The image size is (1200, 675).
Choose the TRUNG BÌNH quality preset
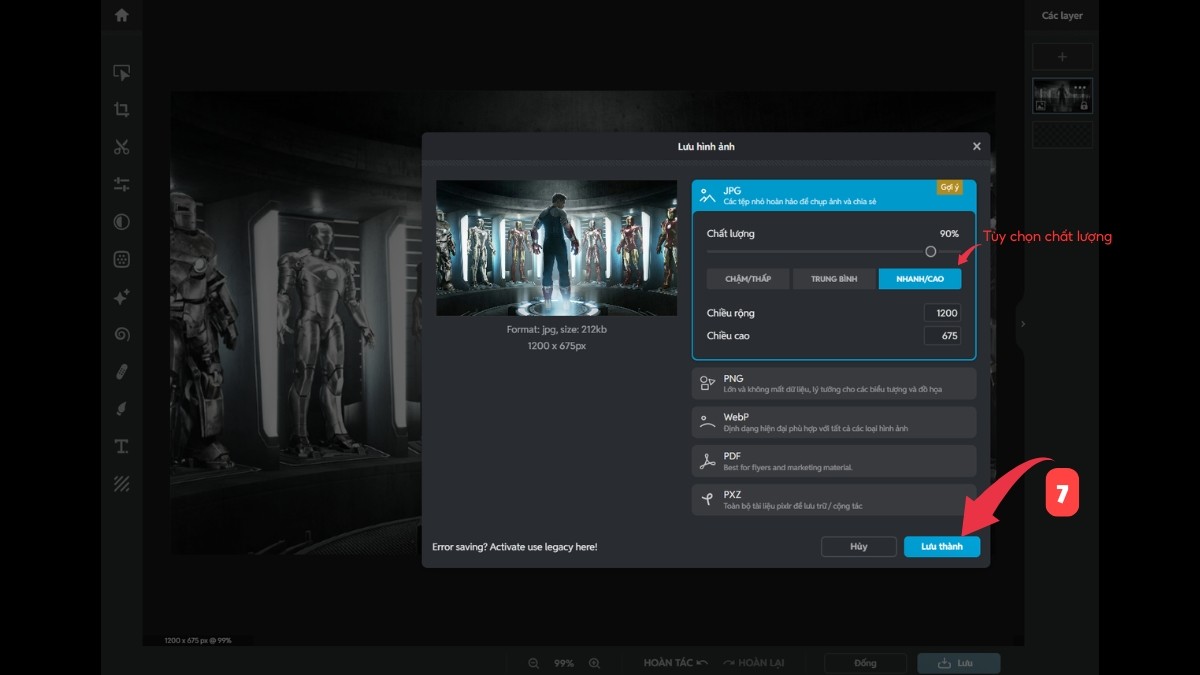click(834, 279)
